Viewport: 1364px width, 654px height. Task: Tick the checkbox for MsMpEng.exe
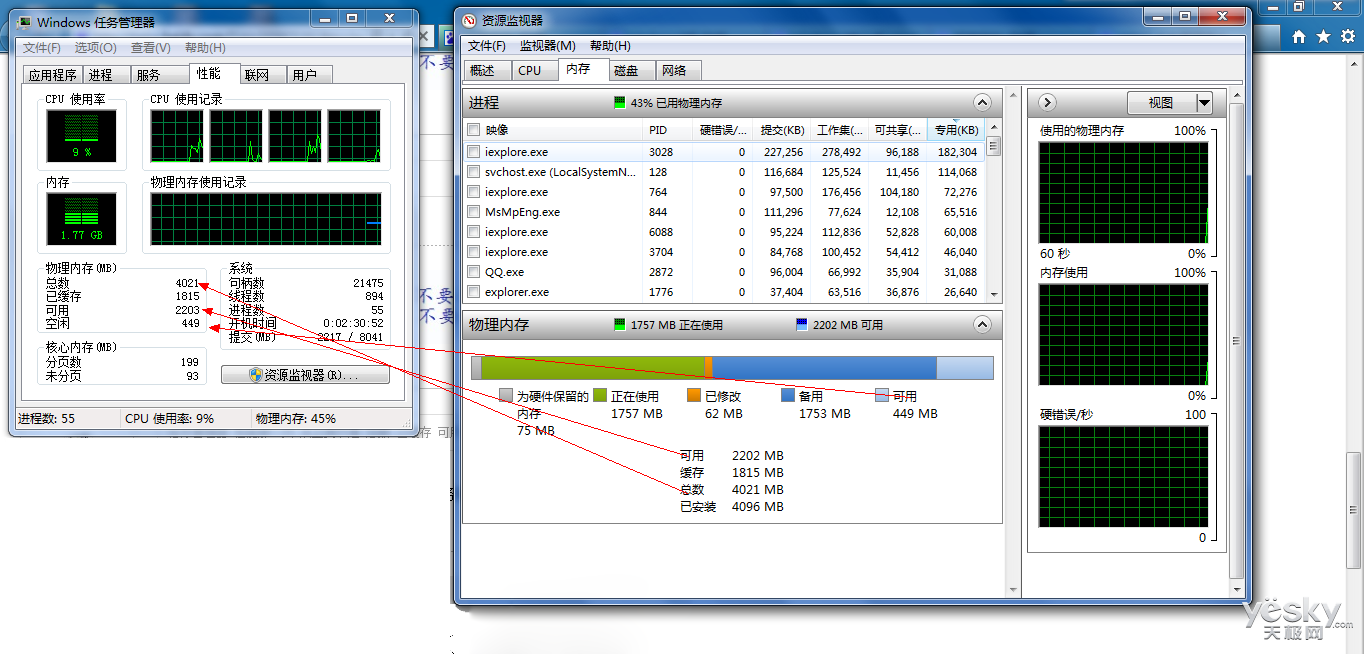coord(474,212)
